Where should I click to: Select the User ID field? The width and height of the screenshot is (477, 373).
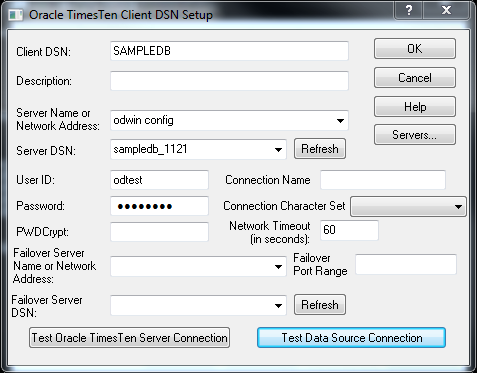(159, 180)
